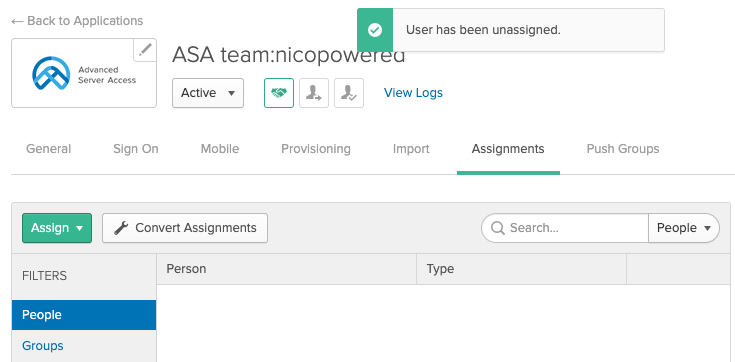Click the wrench icon on Convert Assignments
Viewport: 735px width, 362px height.
tap(121, 228)
